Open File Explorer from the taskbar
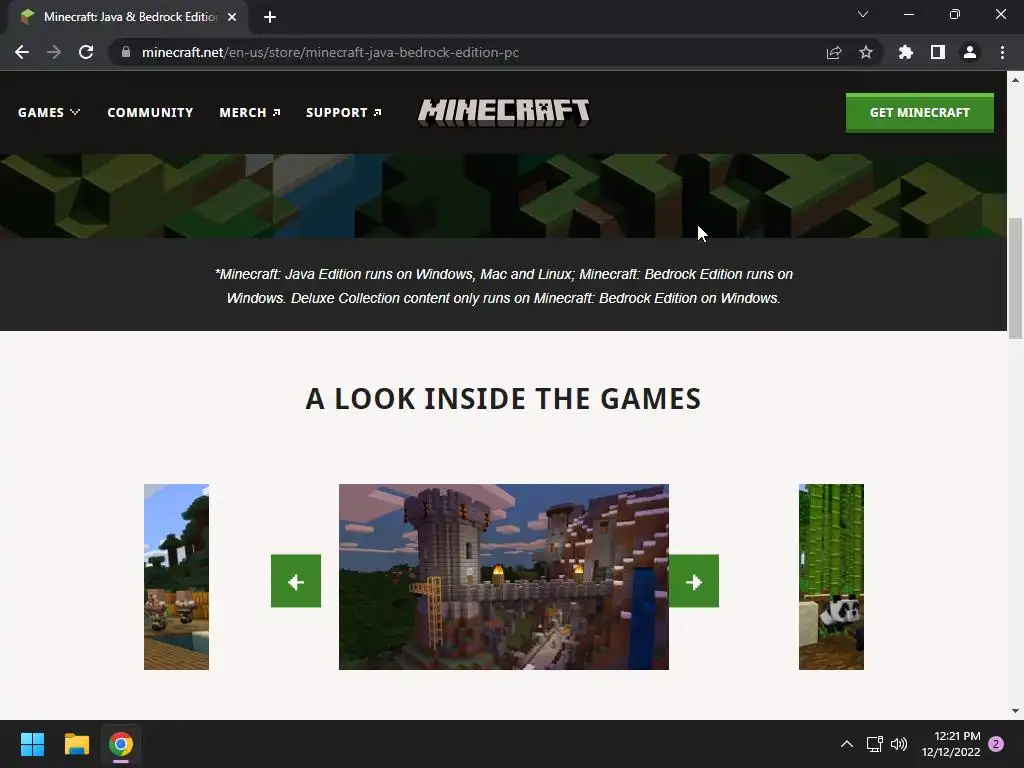The height and width of the screenshot is (768, 1024). (76, 744)
